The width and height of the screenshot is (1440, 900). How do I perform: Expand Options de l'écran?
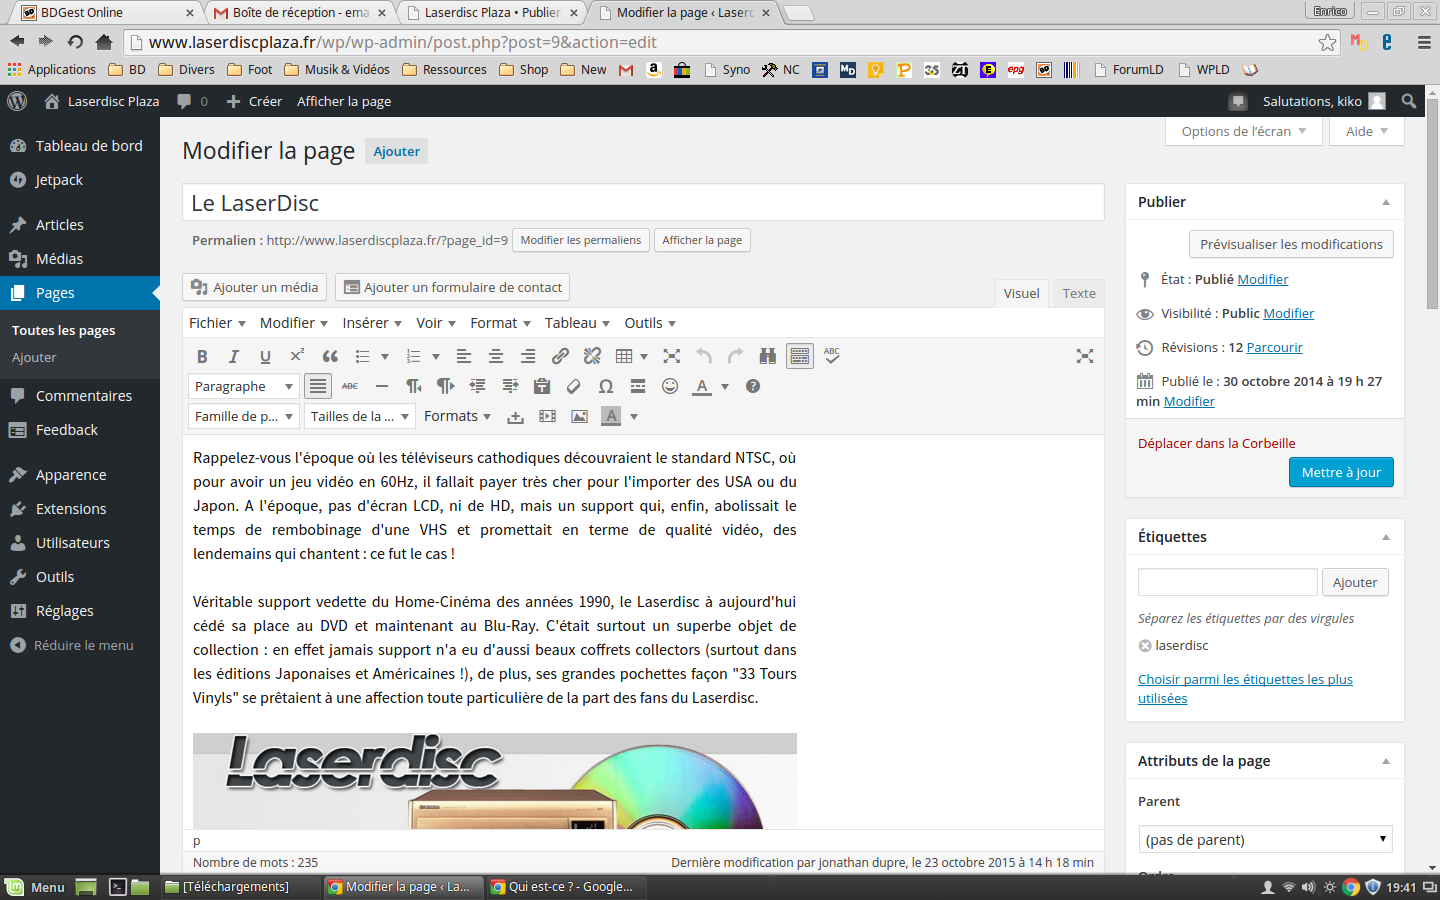click(x=1244, y=131)
